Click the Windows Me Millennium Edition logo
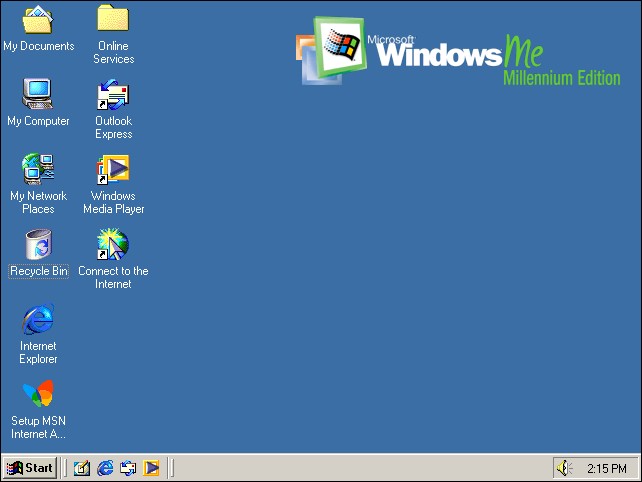This screenshot has width=642, height=482. [458, 52]
